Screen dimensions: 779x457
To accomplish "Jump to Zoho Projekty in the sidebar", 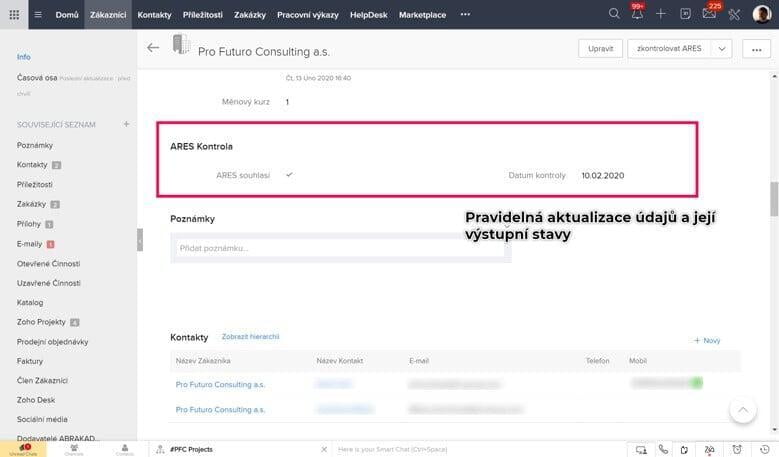I will coord(41,322).
